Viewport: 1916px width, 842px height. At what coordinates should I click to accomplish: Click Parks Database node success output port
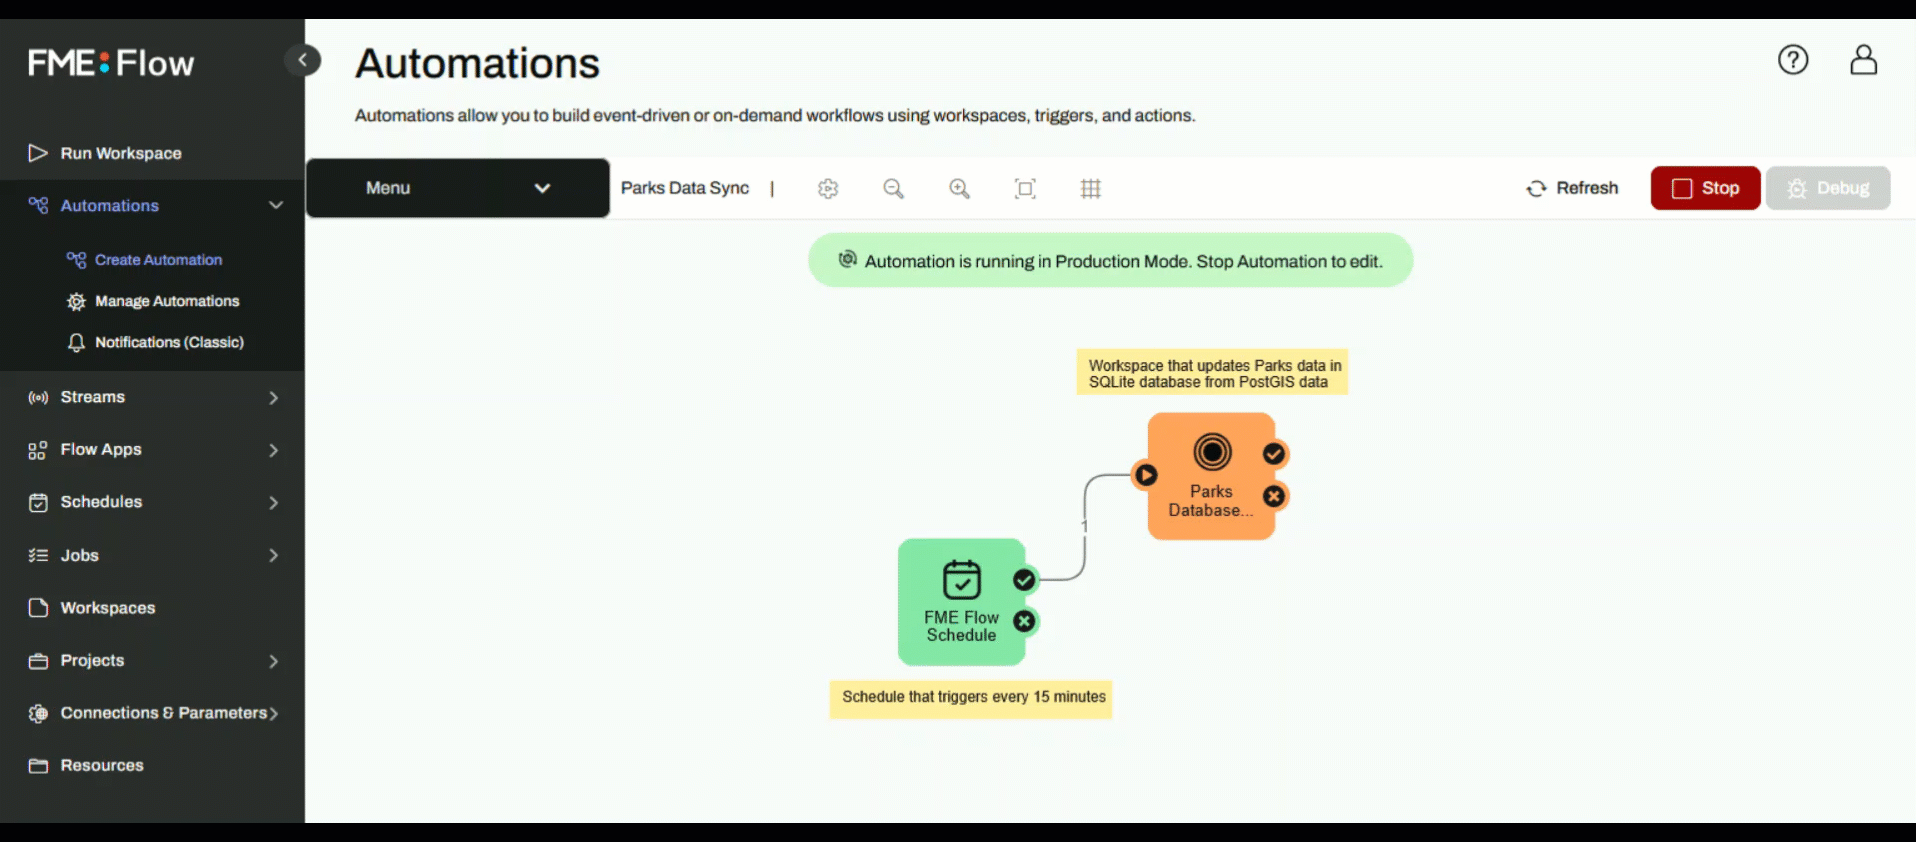click(x=1273, y=454)
